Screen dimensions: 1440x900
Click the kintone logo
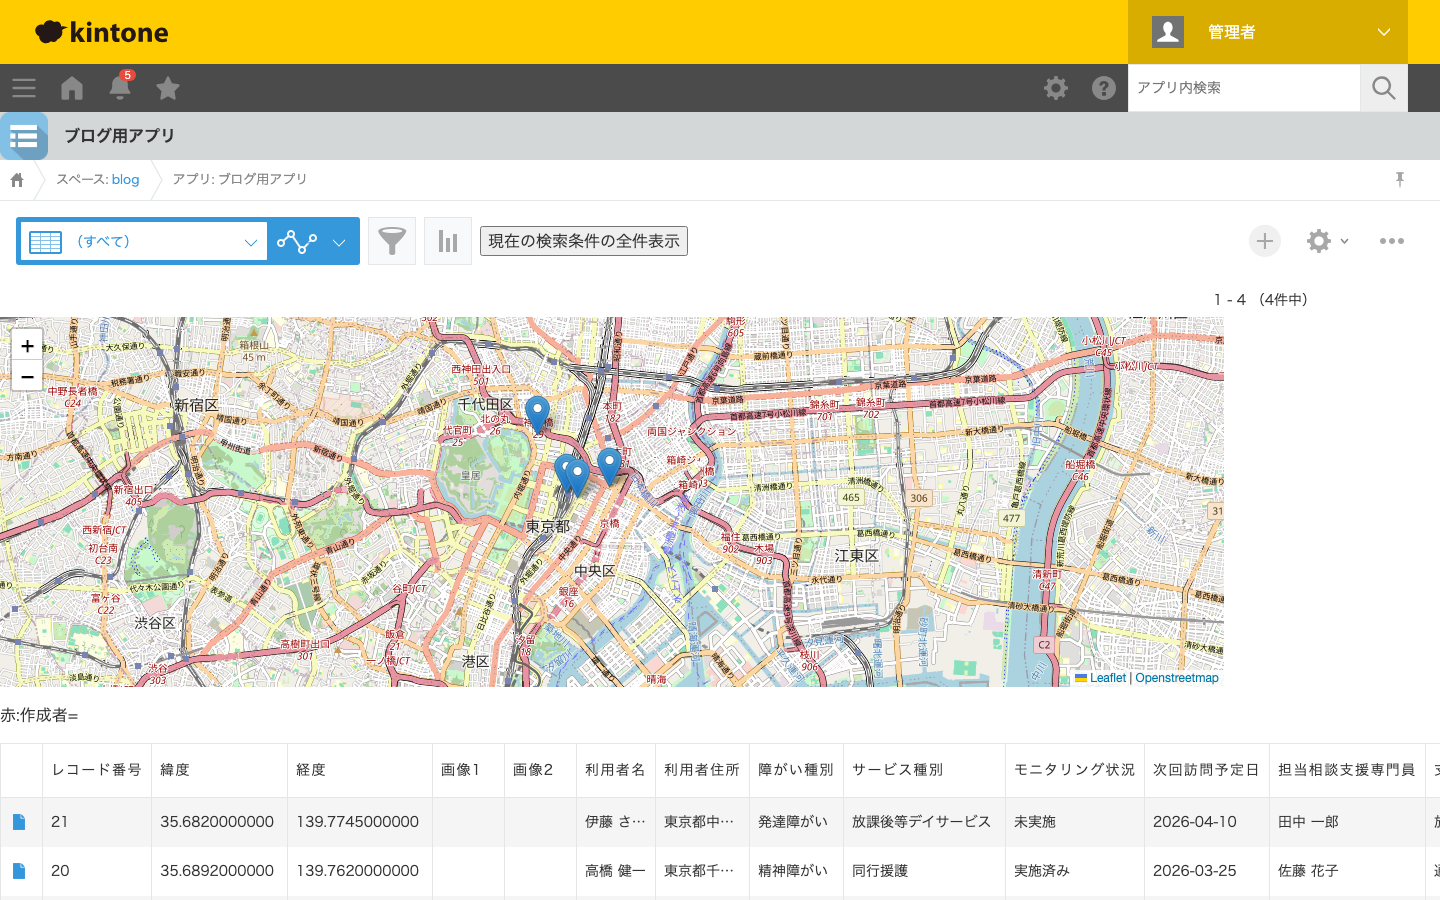[x=102, y=32]
